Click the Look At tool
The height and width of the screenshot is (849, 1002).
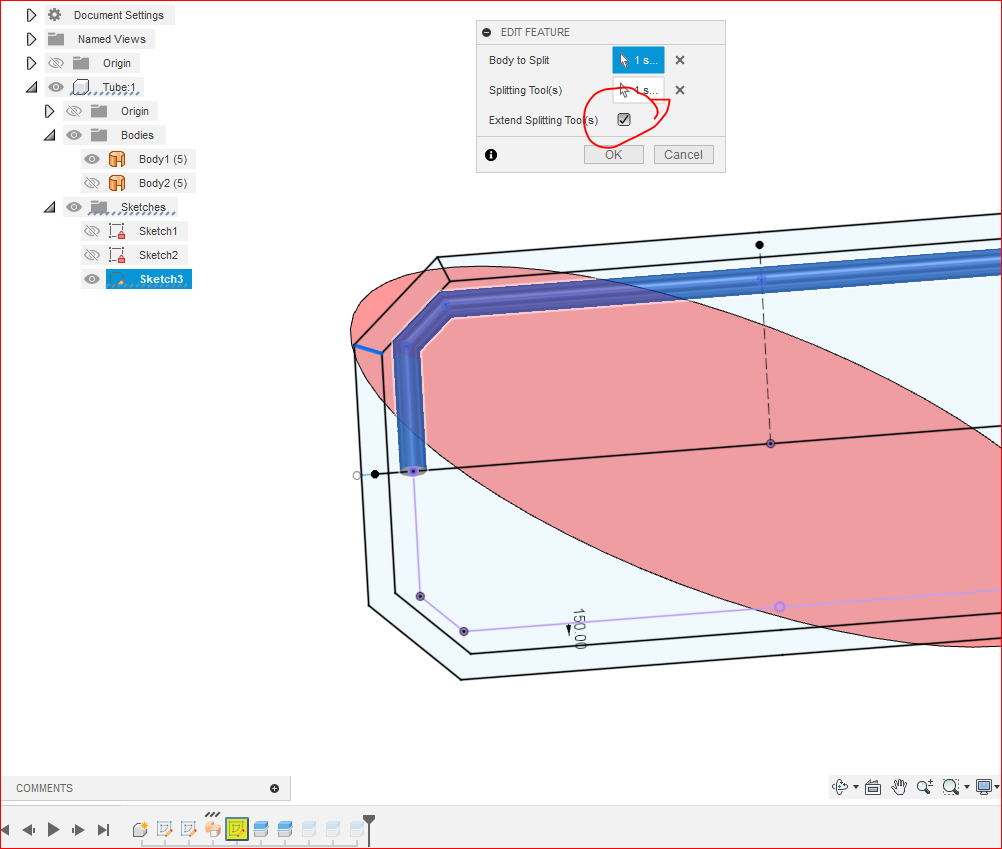873,788
